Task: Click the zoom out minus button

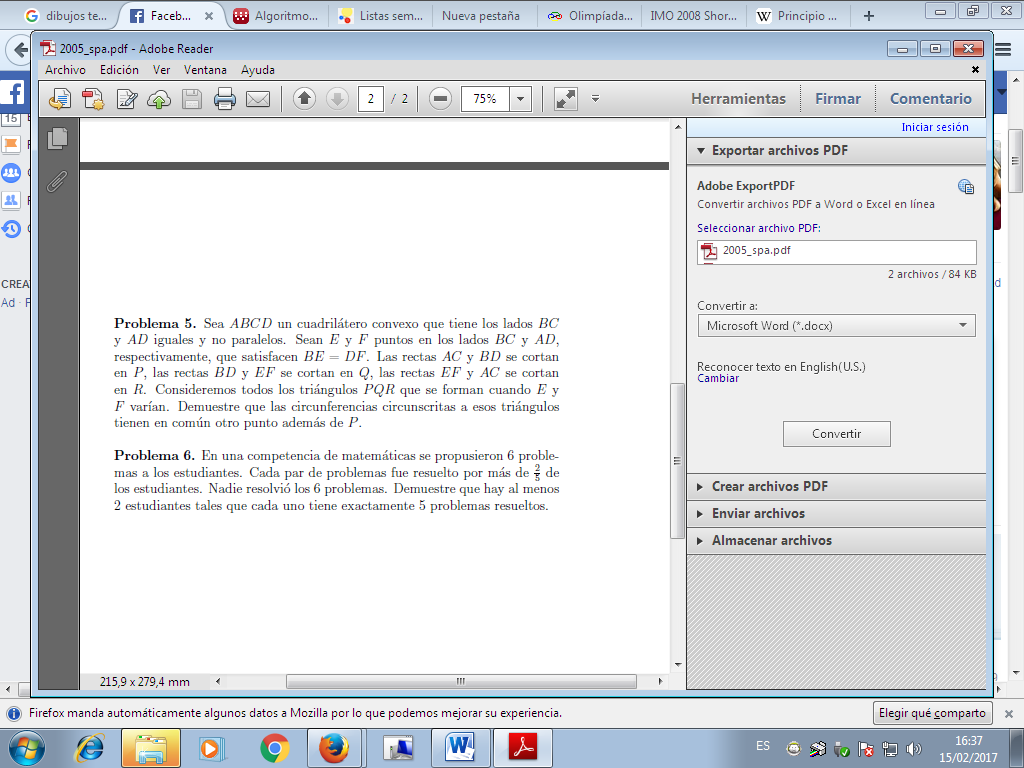Action: [440, 99]
